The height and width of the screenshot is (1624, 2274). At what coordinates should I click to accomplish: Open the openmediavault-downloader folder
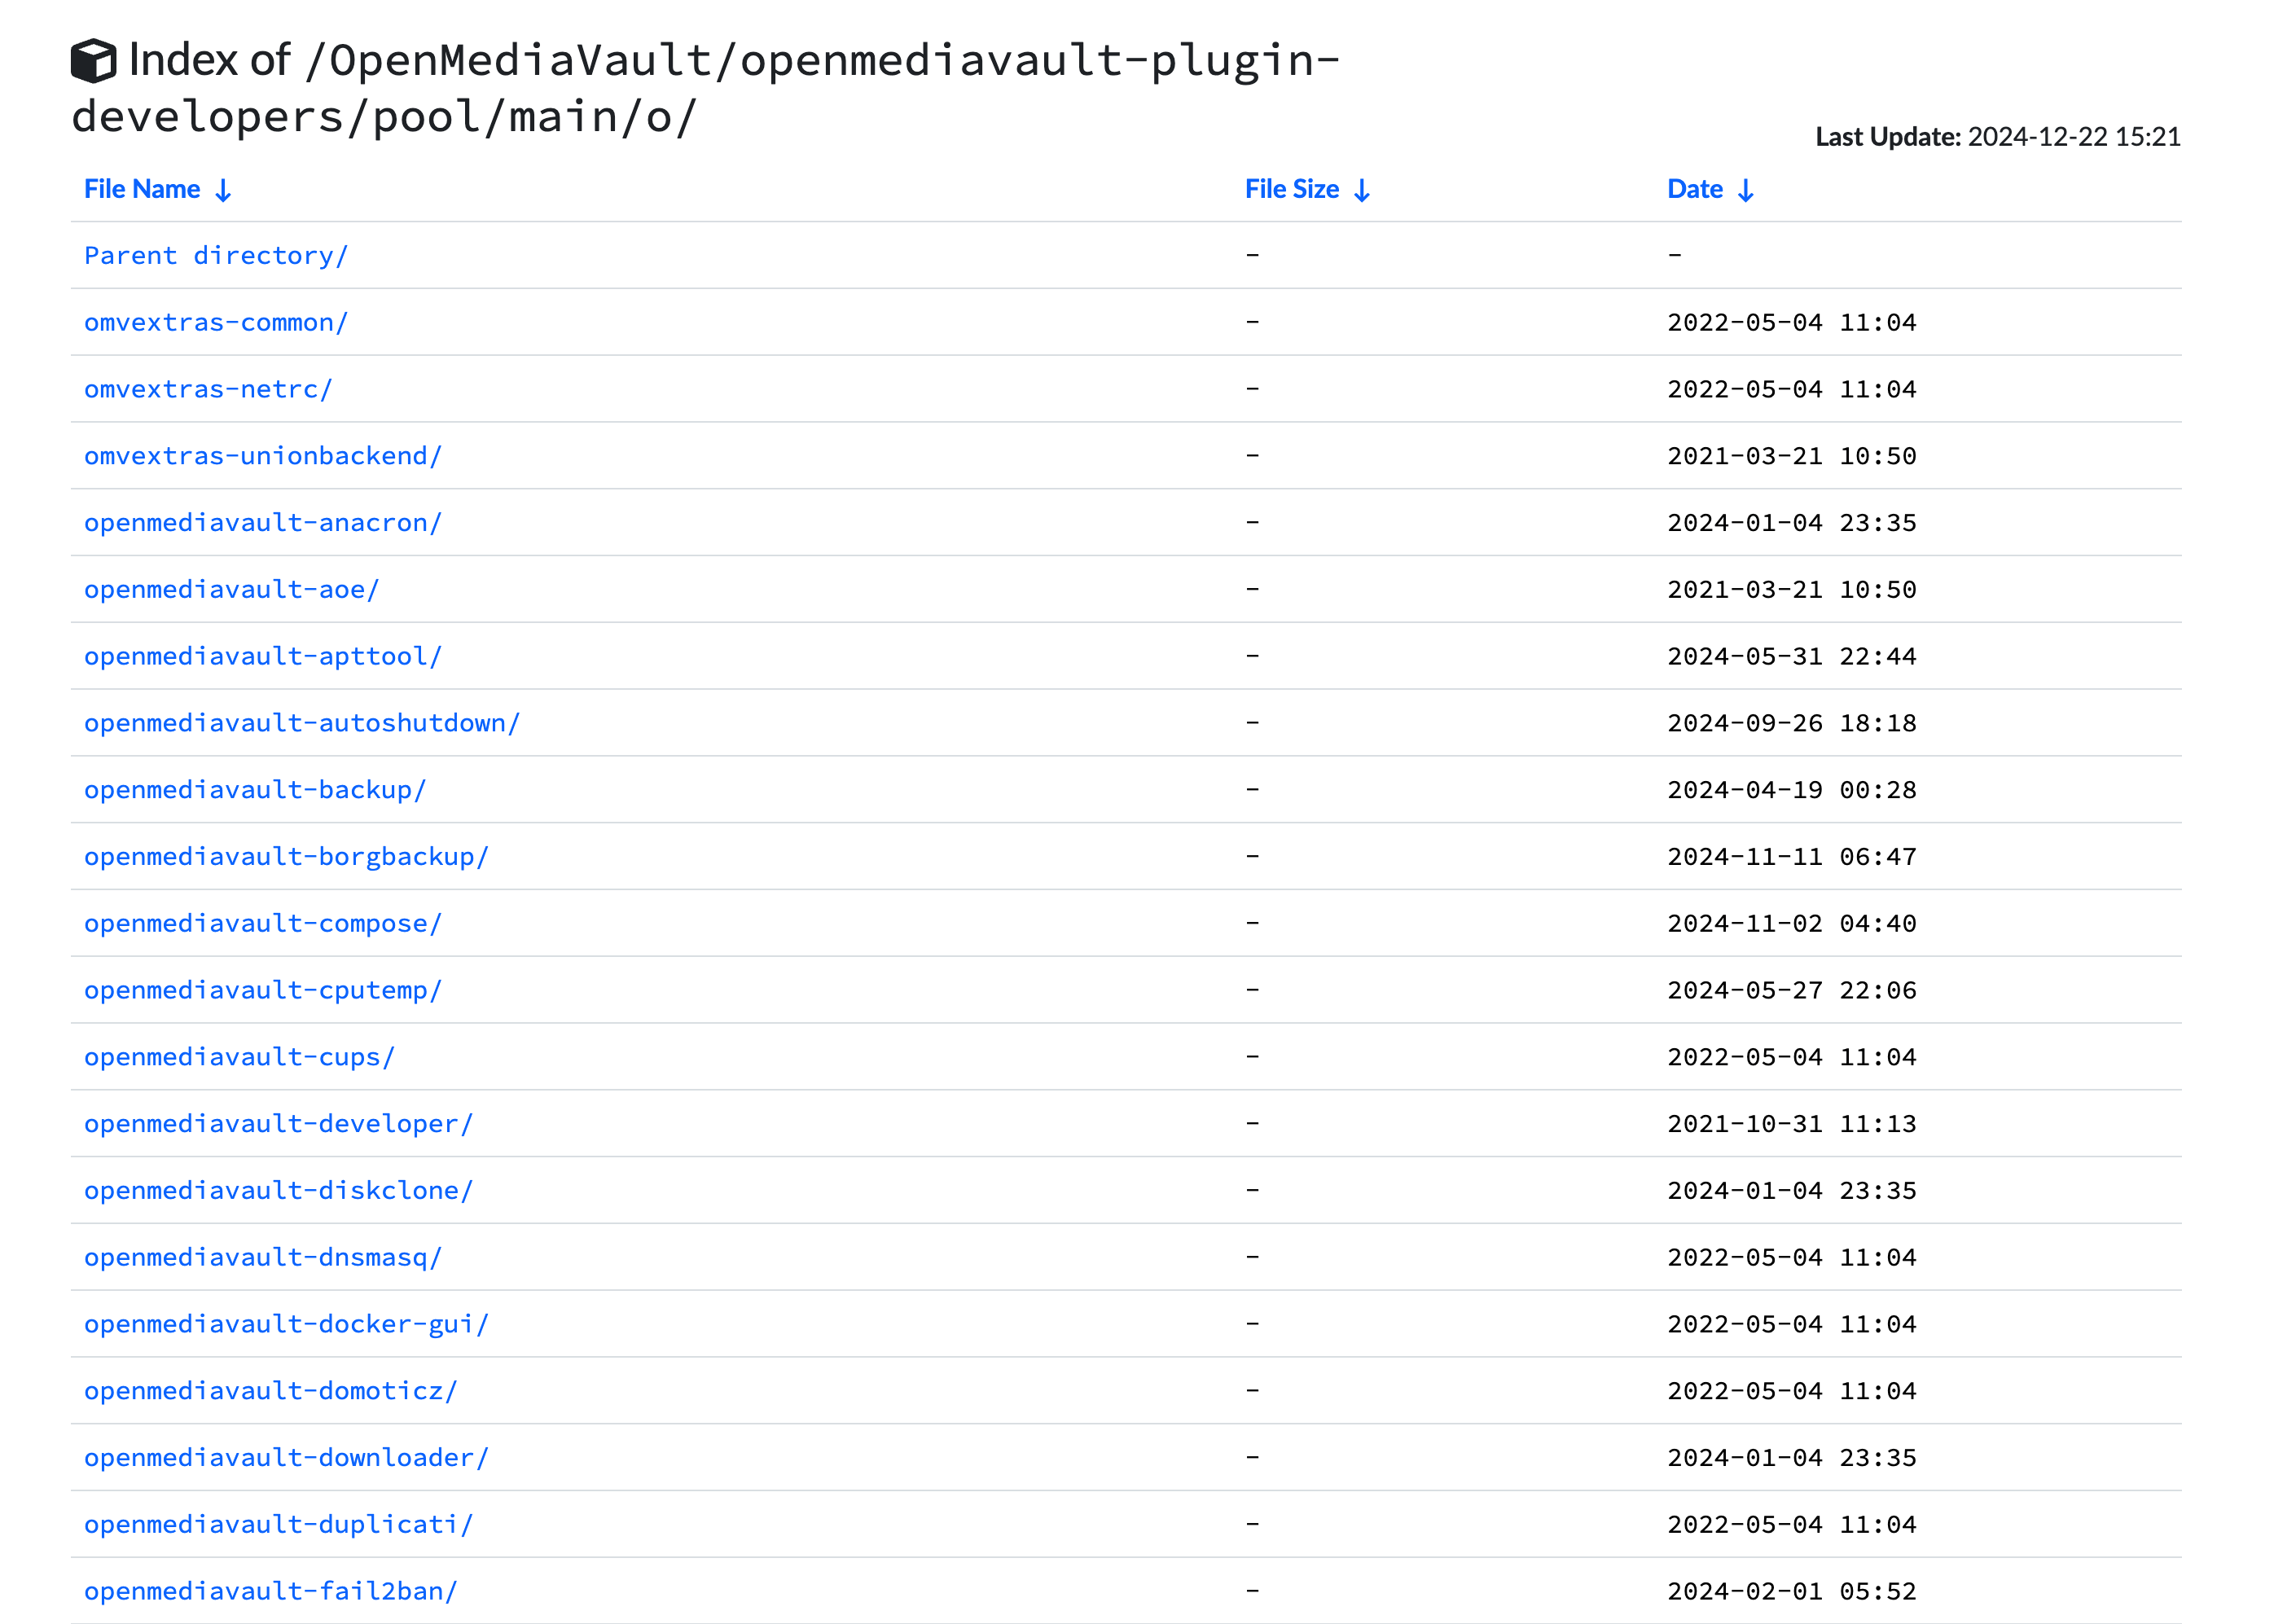click(x=286, y=1458)
